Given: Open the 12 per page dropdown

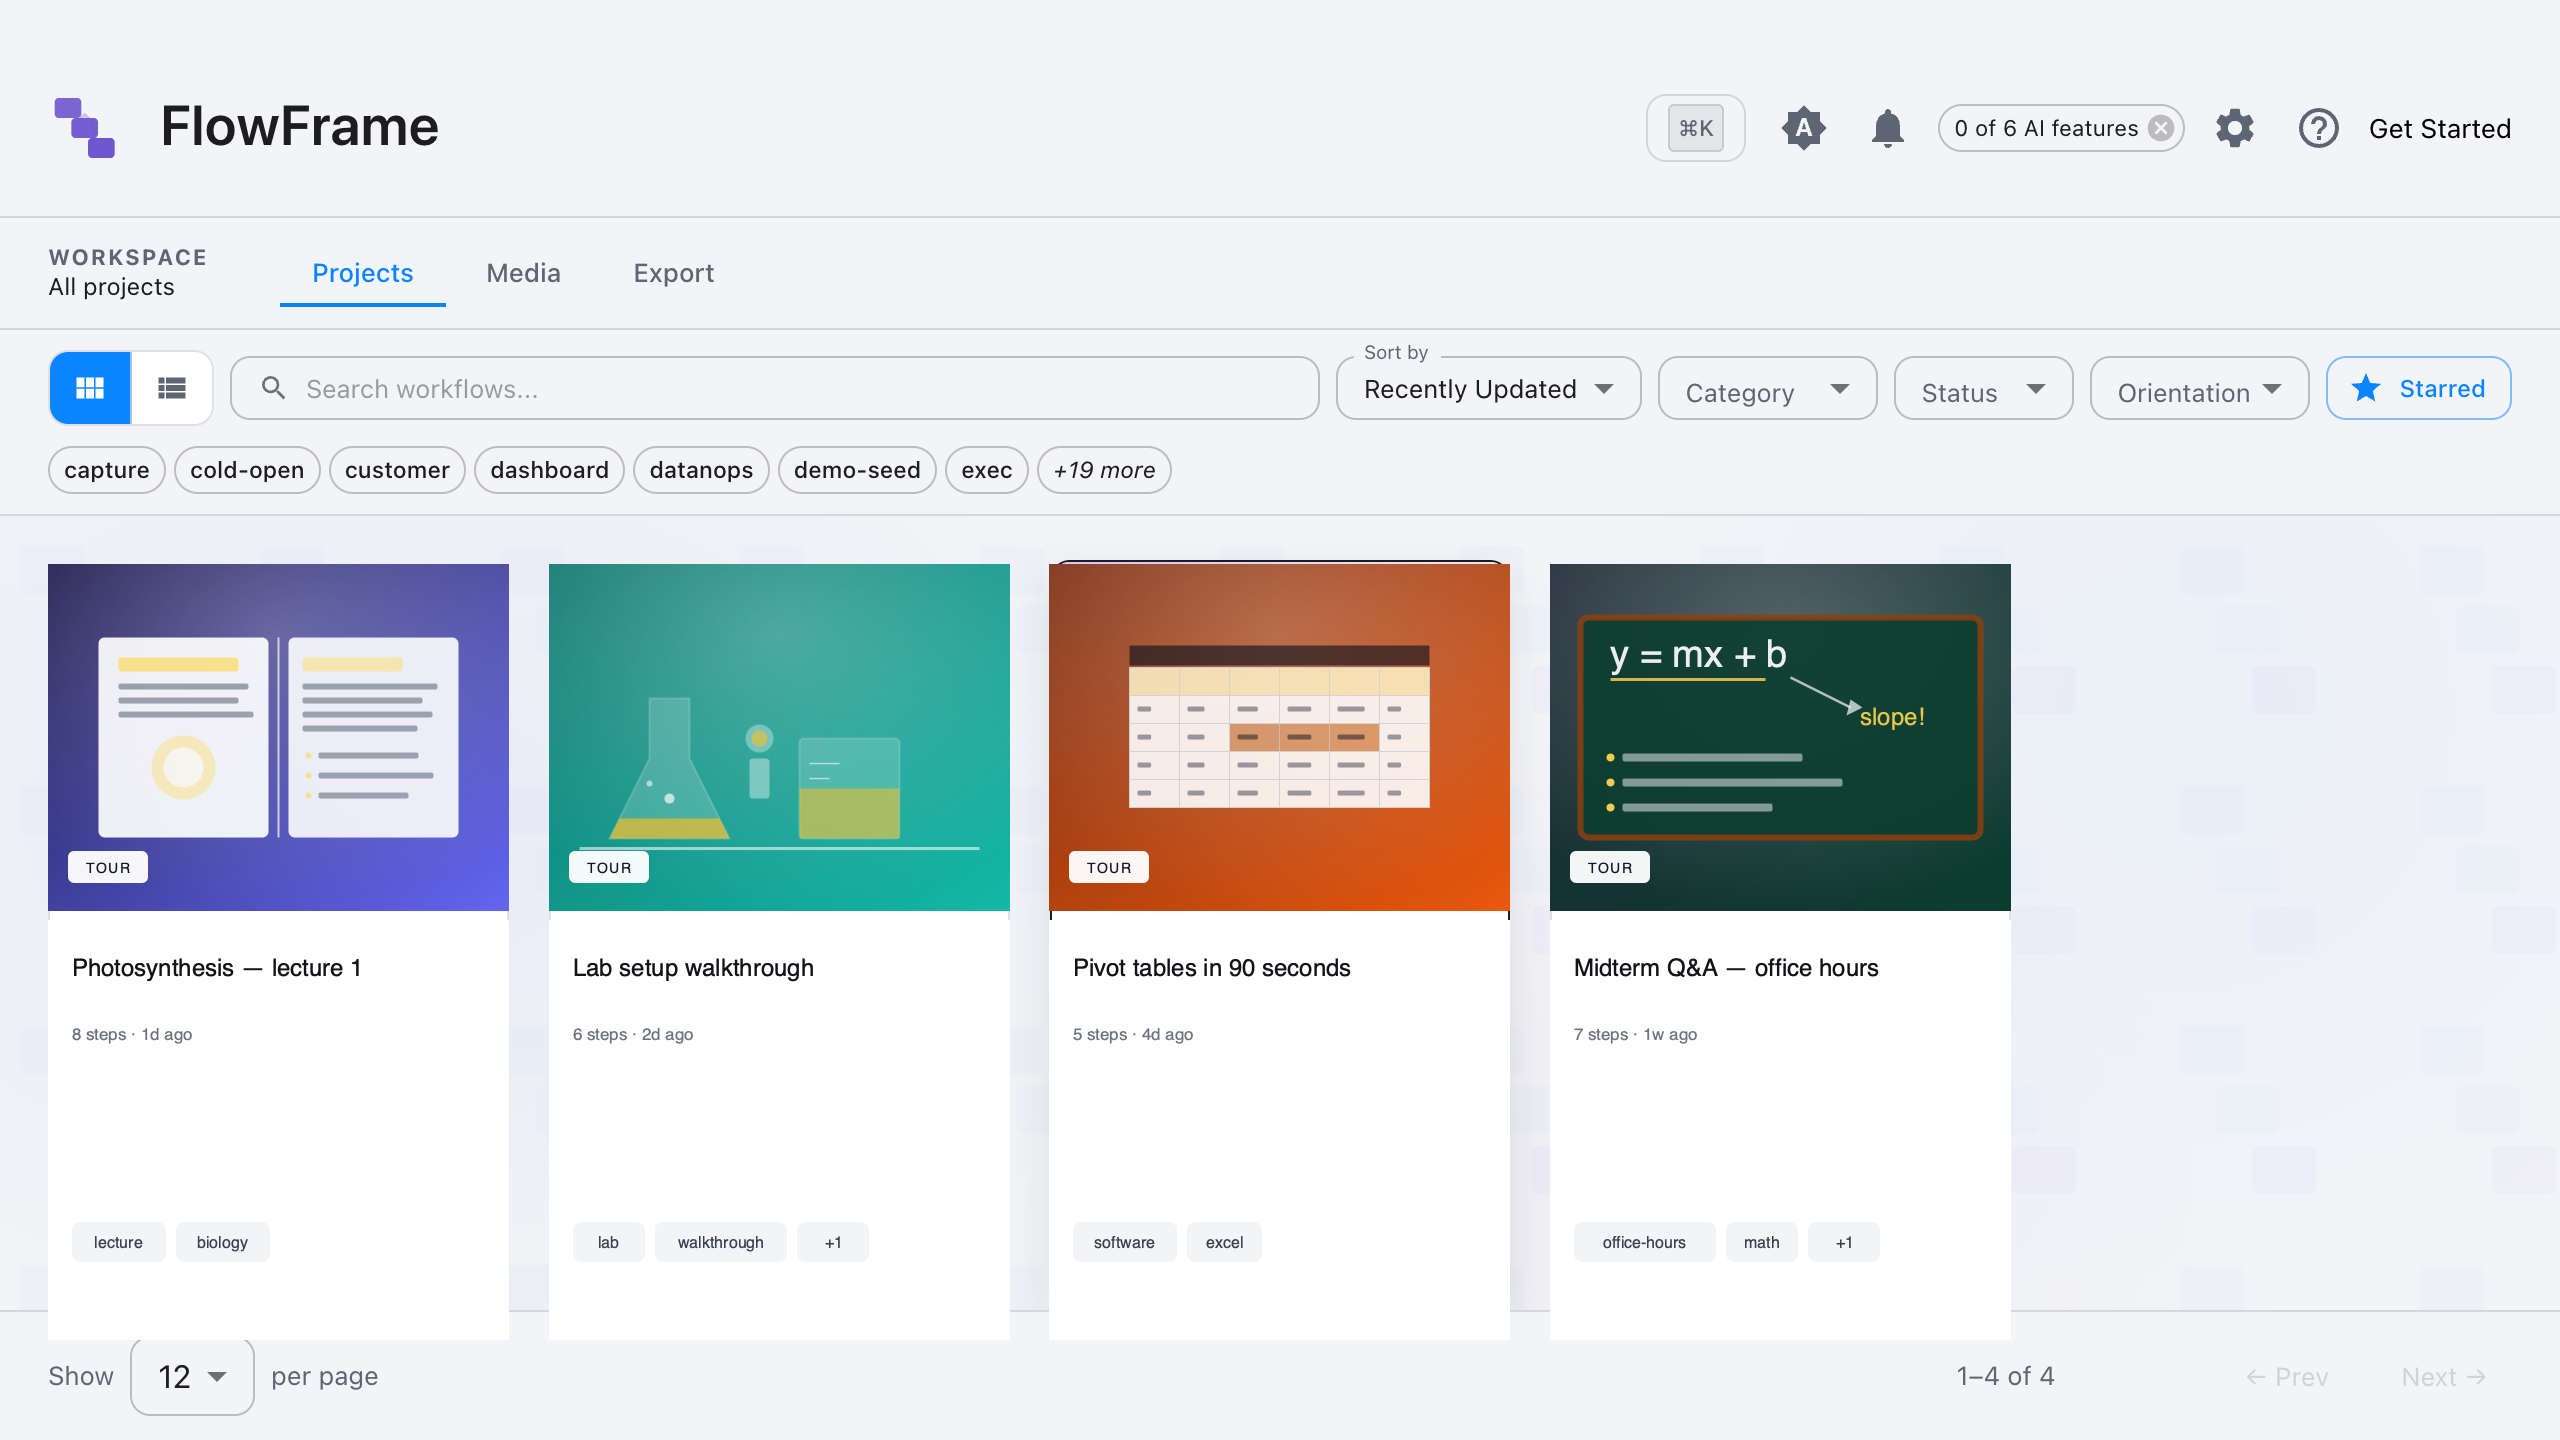Looking at the screenshot, I should click(x=192, y=1376).
